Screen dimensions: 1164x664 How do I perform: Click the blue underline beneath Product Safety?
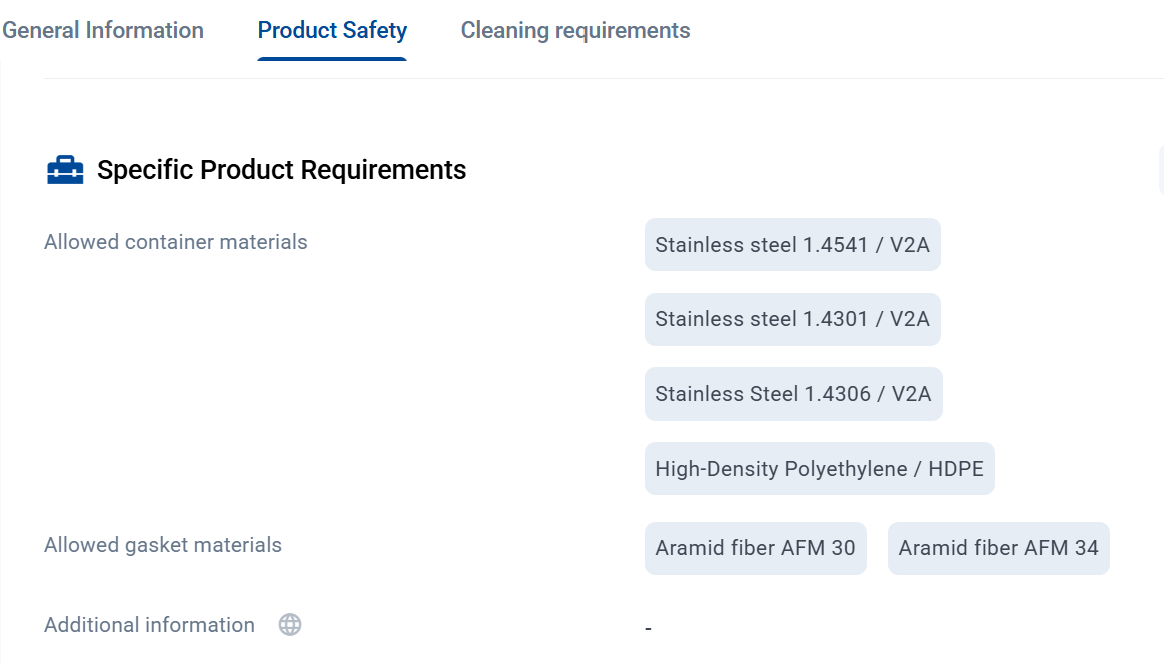[x=332, y=59]
